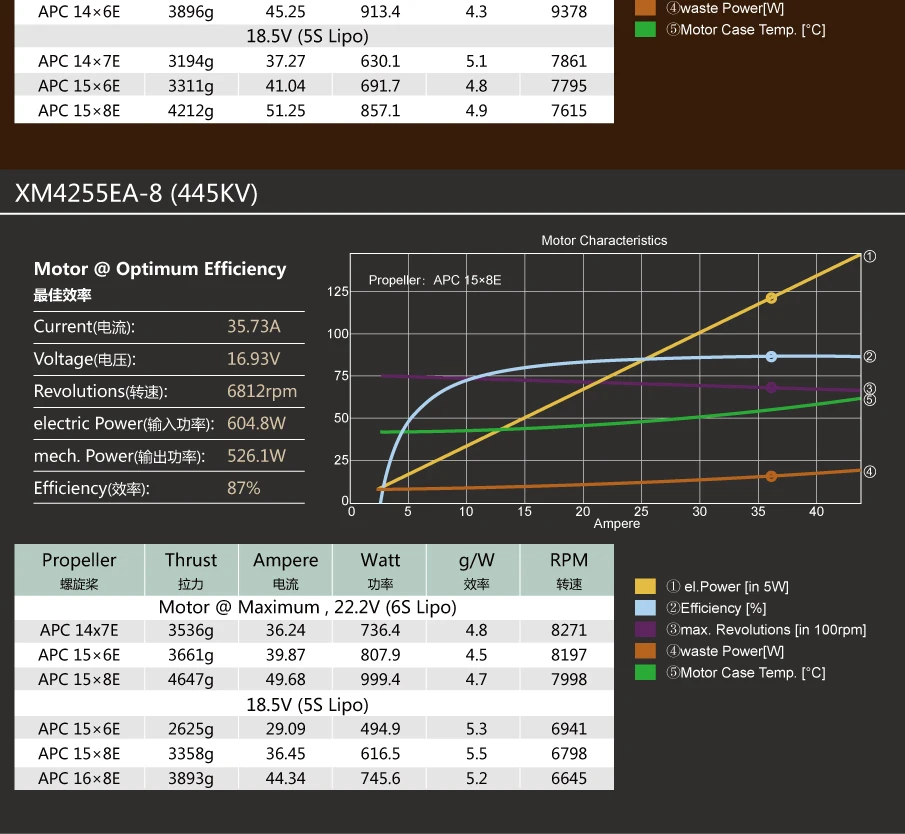
Task: Click the blue marker on the Efficiency curve
Action: point(771,357)
